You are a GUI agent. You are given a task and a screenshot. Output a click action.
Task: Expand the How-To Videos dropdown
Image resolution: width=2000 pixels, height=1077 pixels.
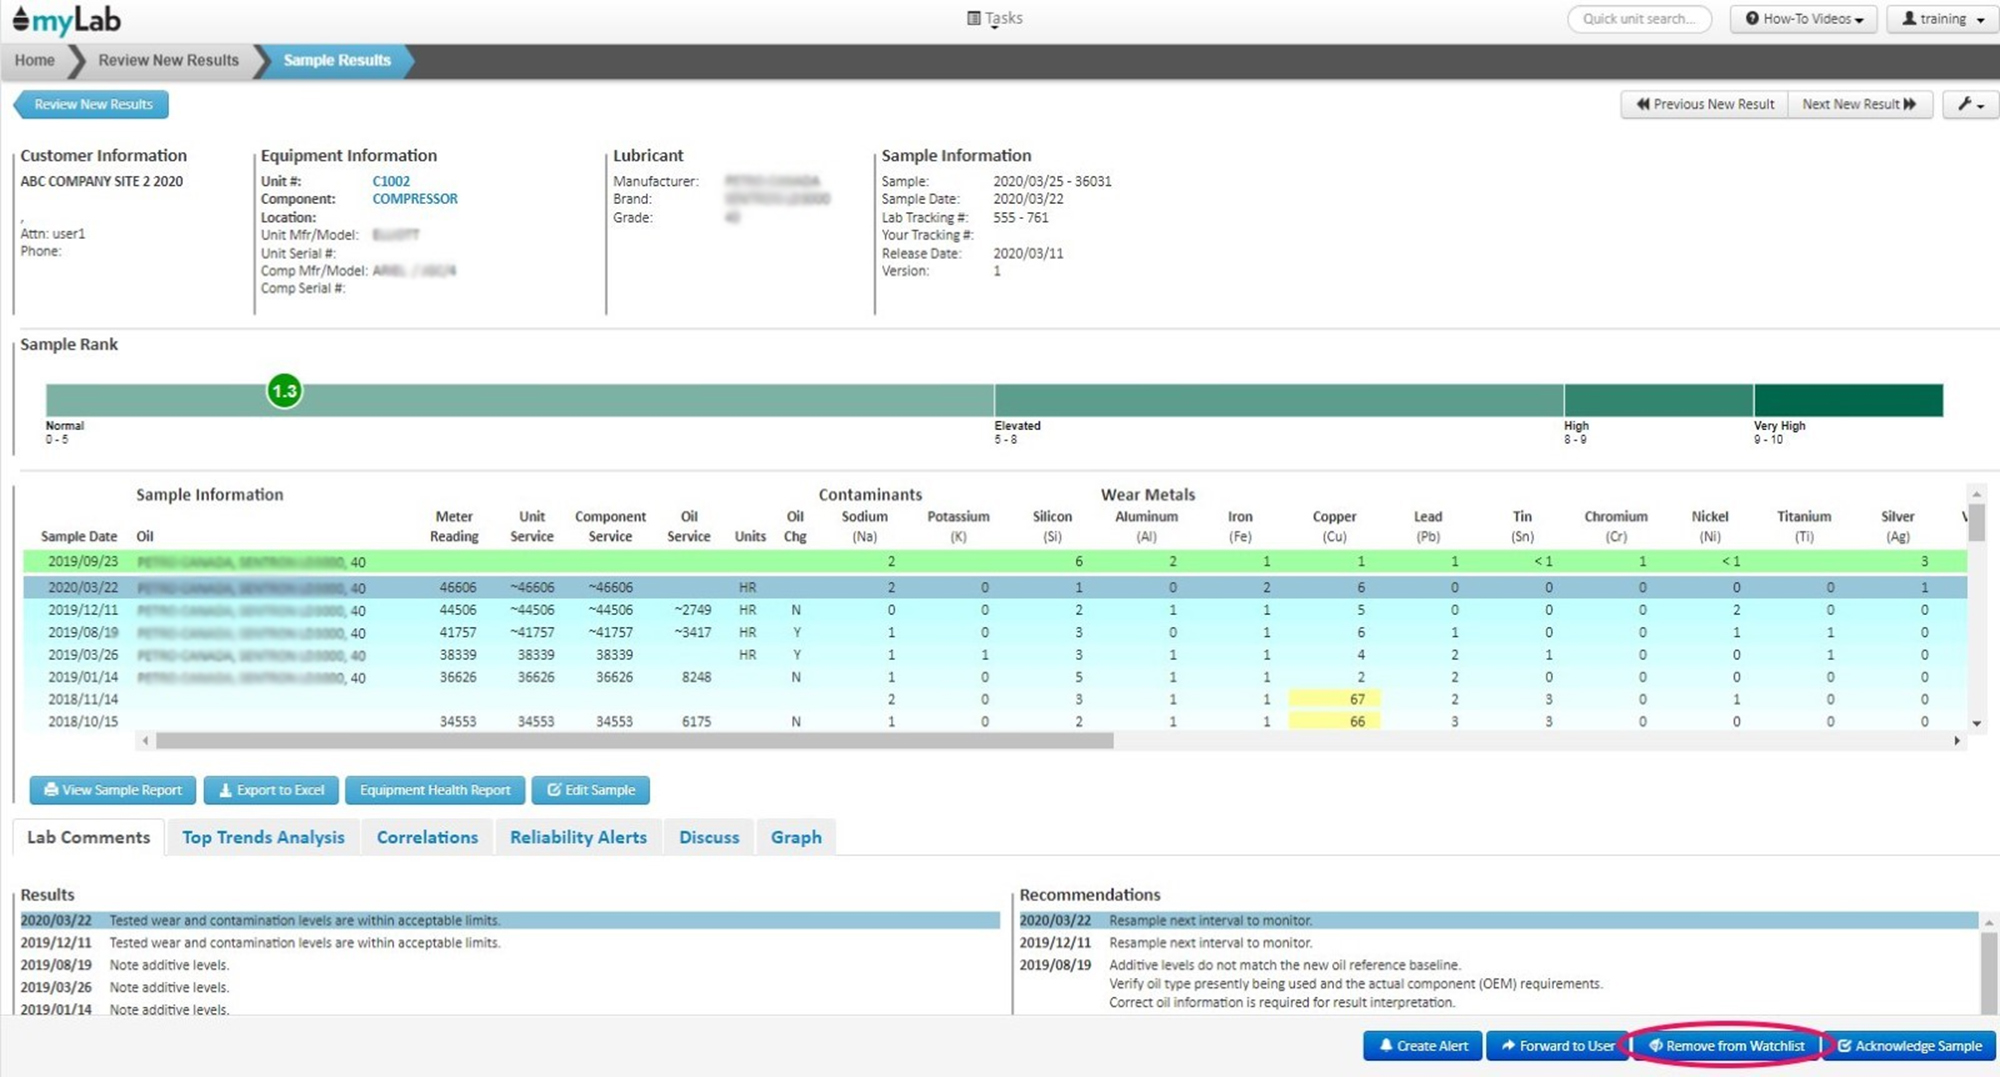1804,19
